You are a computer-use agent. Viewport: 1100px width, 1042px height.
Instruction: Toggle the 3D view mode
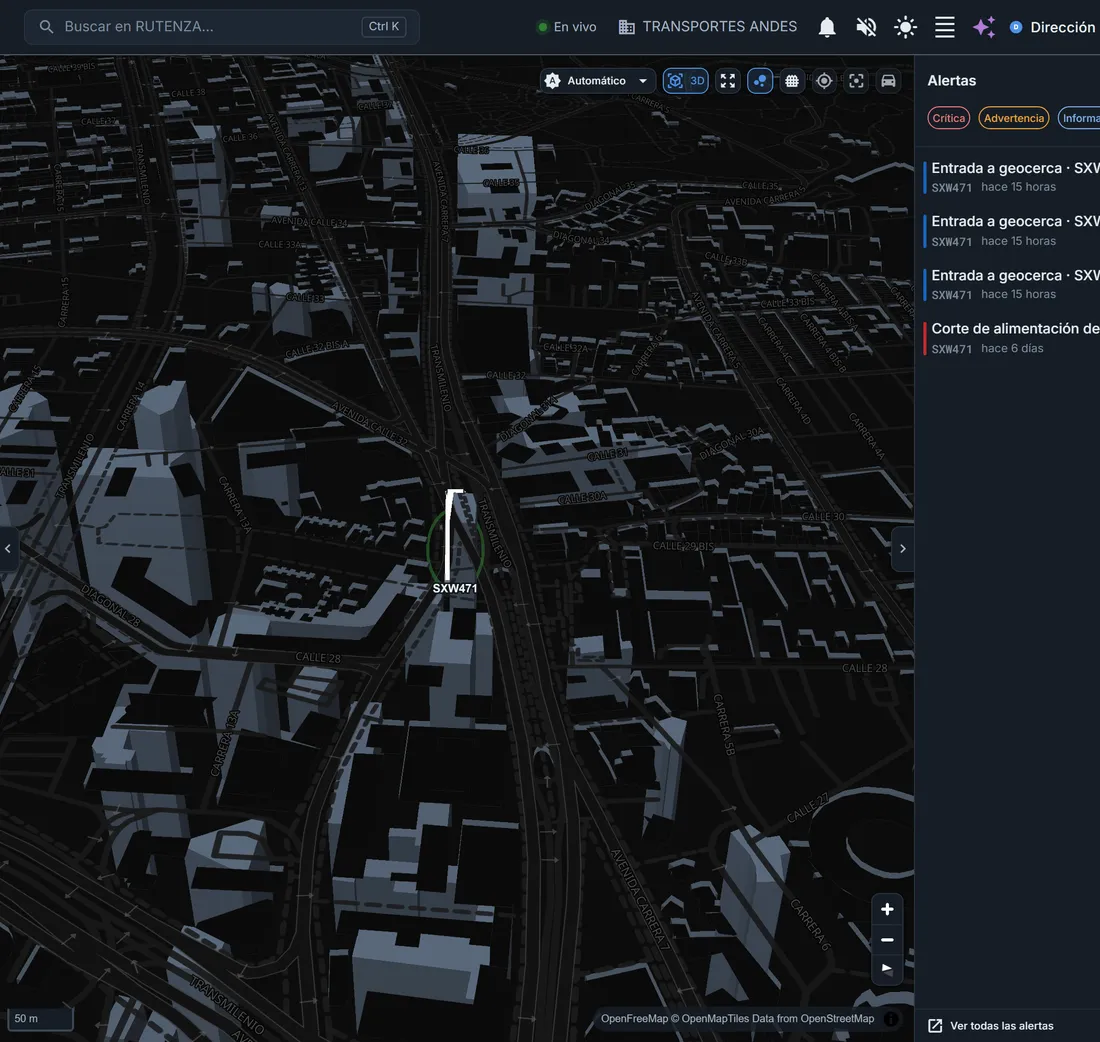[x=685, y=81]
